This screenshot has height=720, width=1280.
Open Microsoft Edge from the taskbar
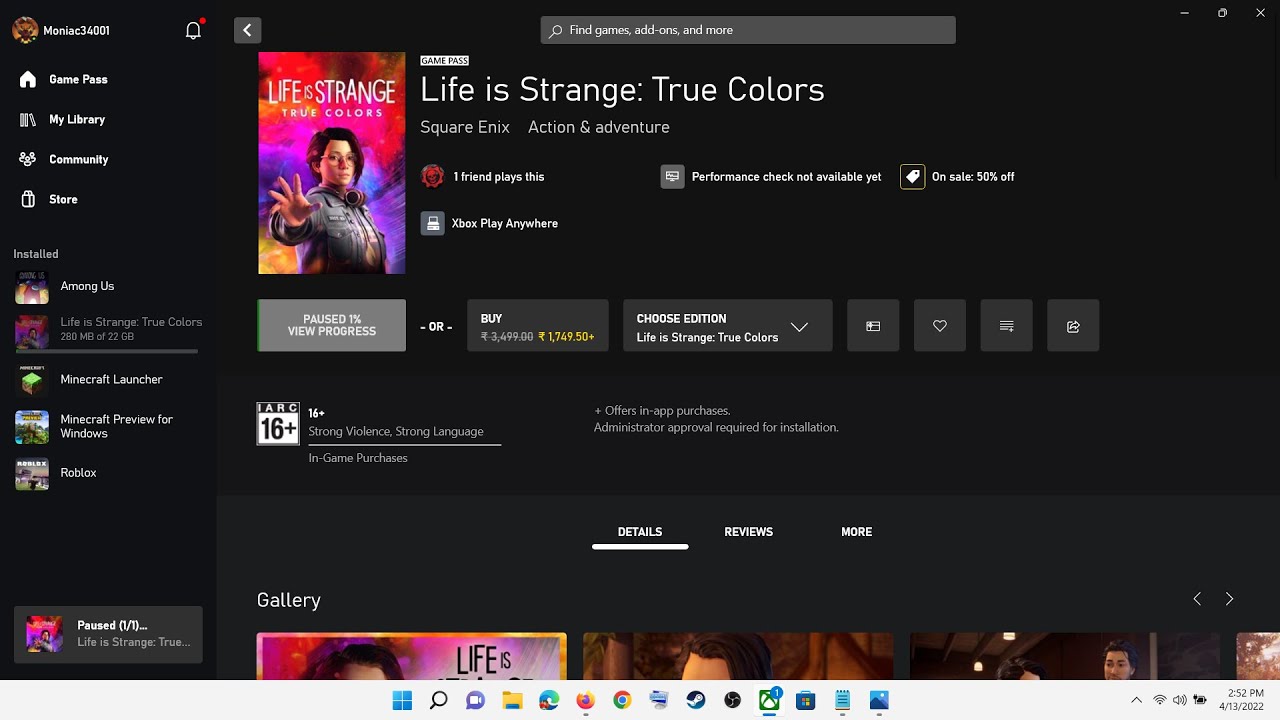549,700
